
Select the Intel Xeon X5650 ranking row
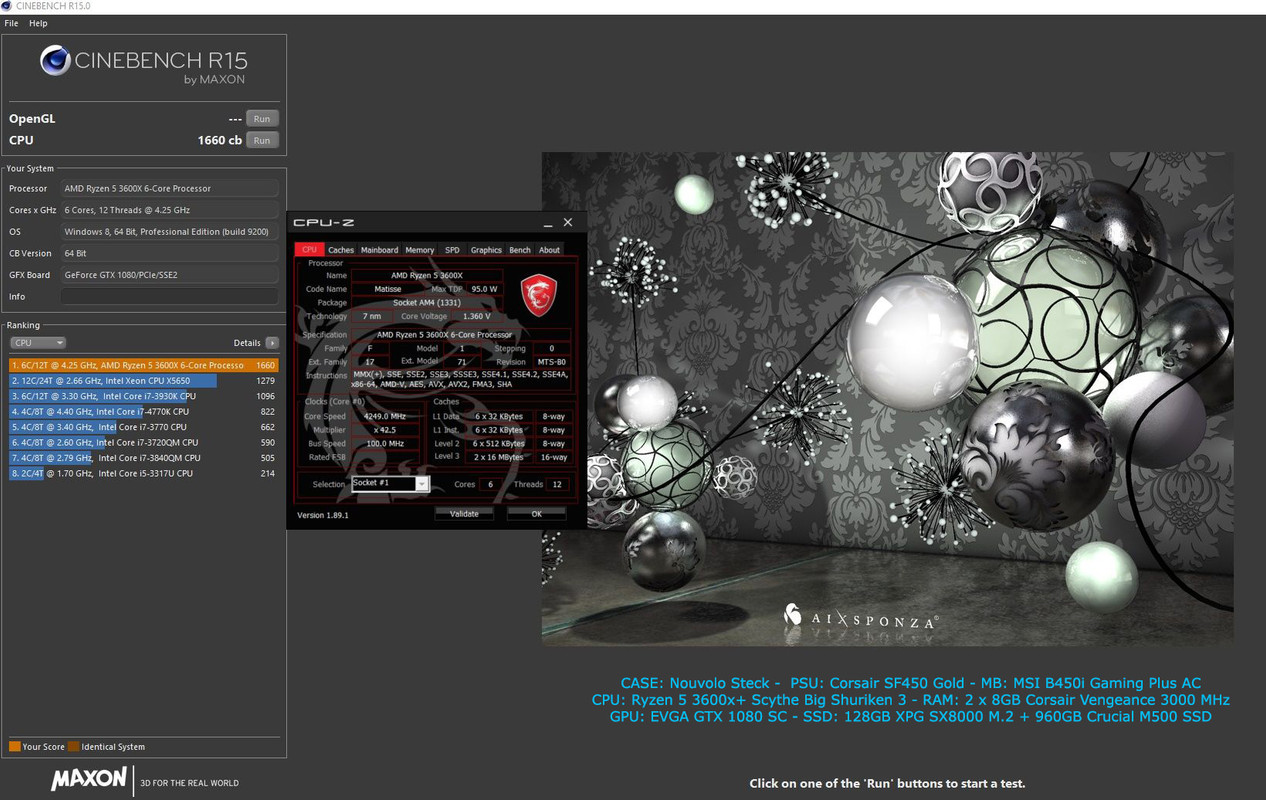(x=144, y=381)
